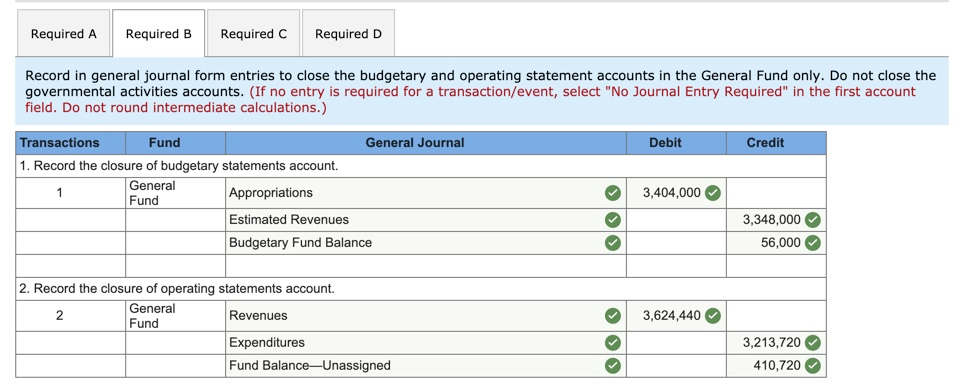Select the Appropriations account field
The height and width of the screenshot is (385, 972).
coord(425,193)
